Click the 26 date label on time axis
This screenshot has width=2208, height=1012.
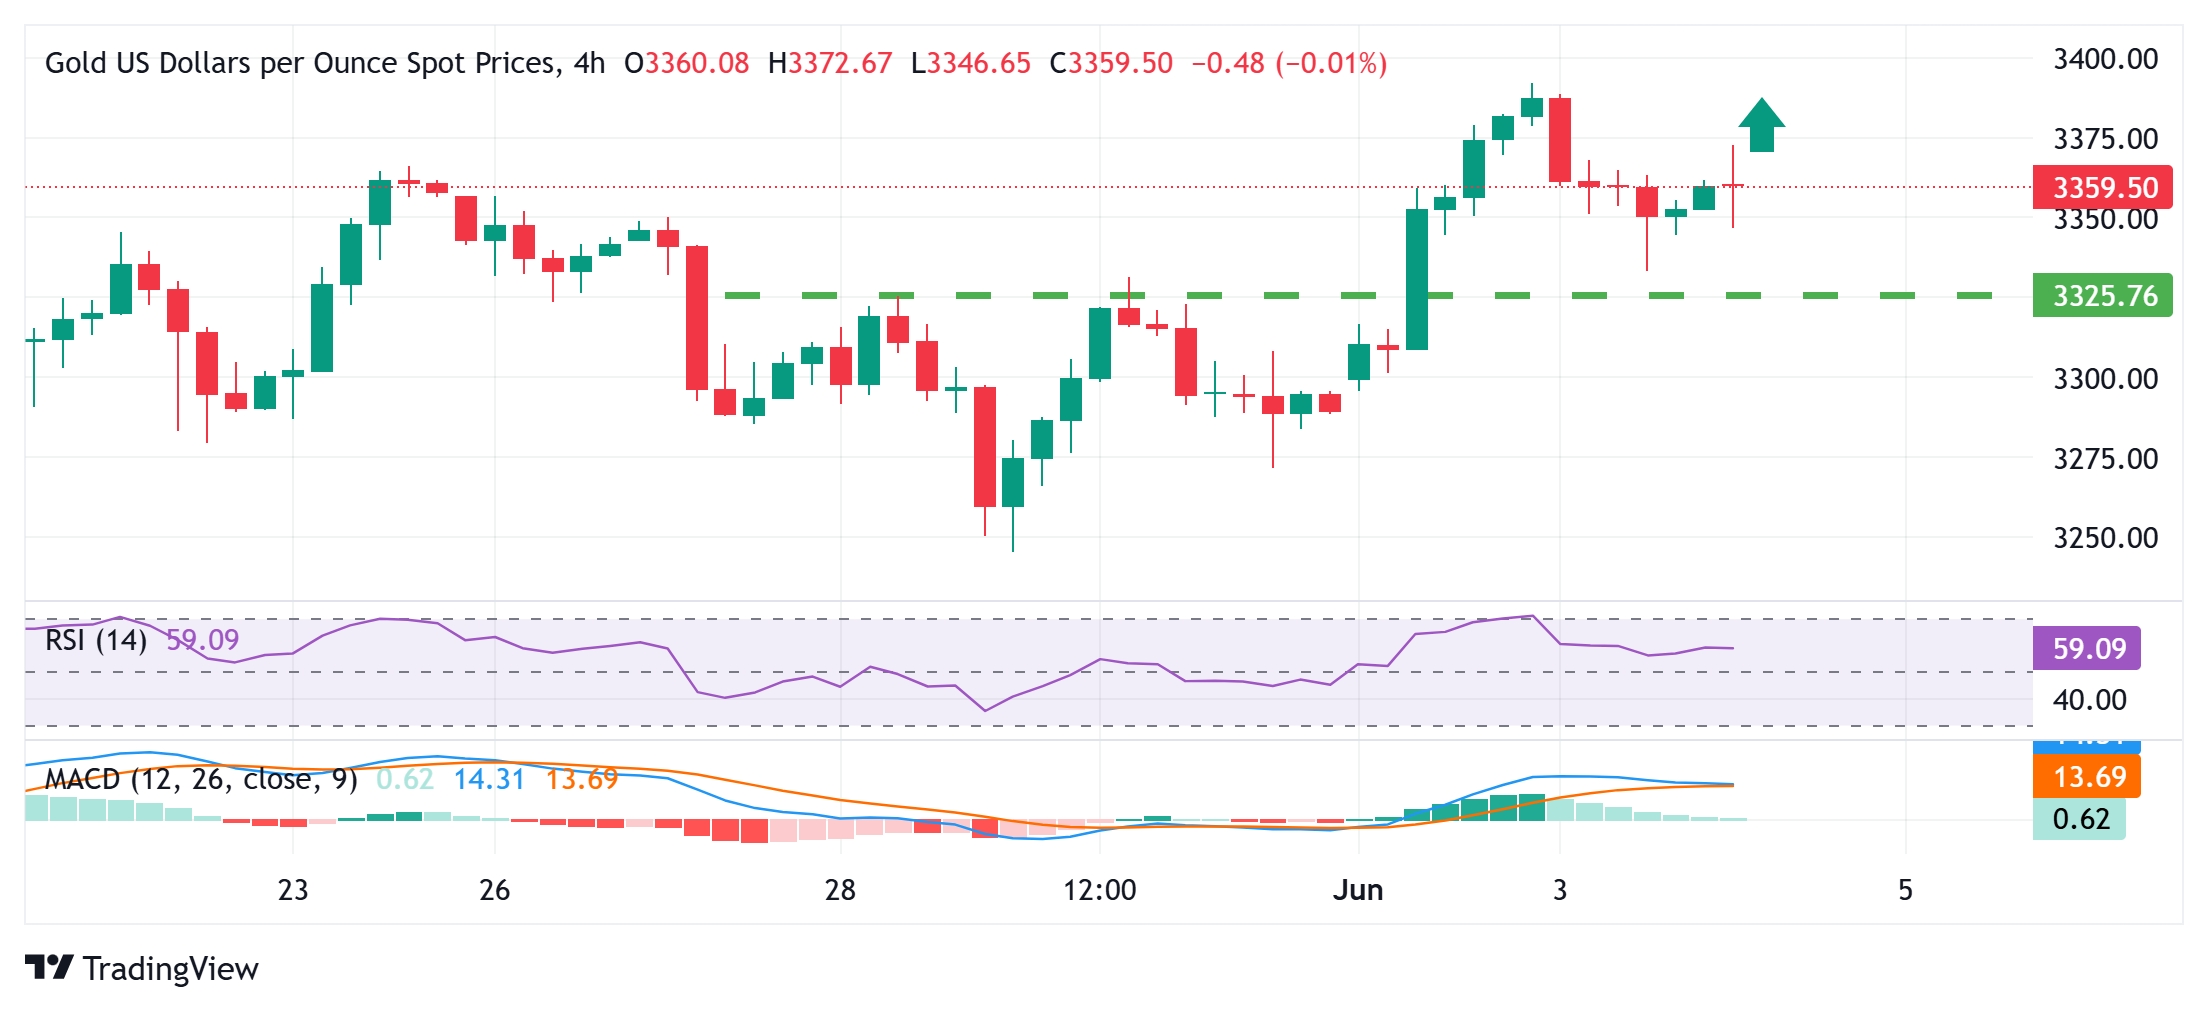494,890
